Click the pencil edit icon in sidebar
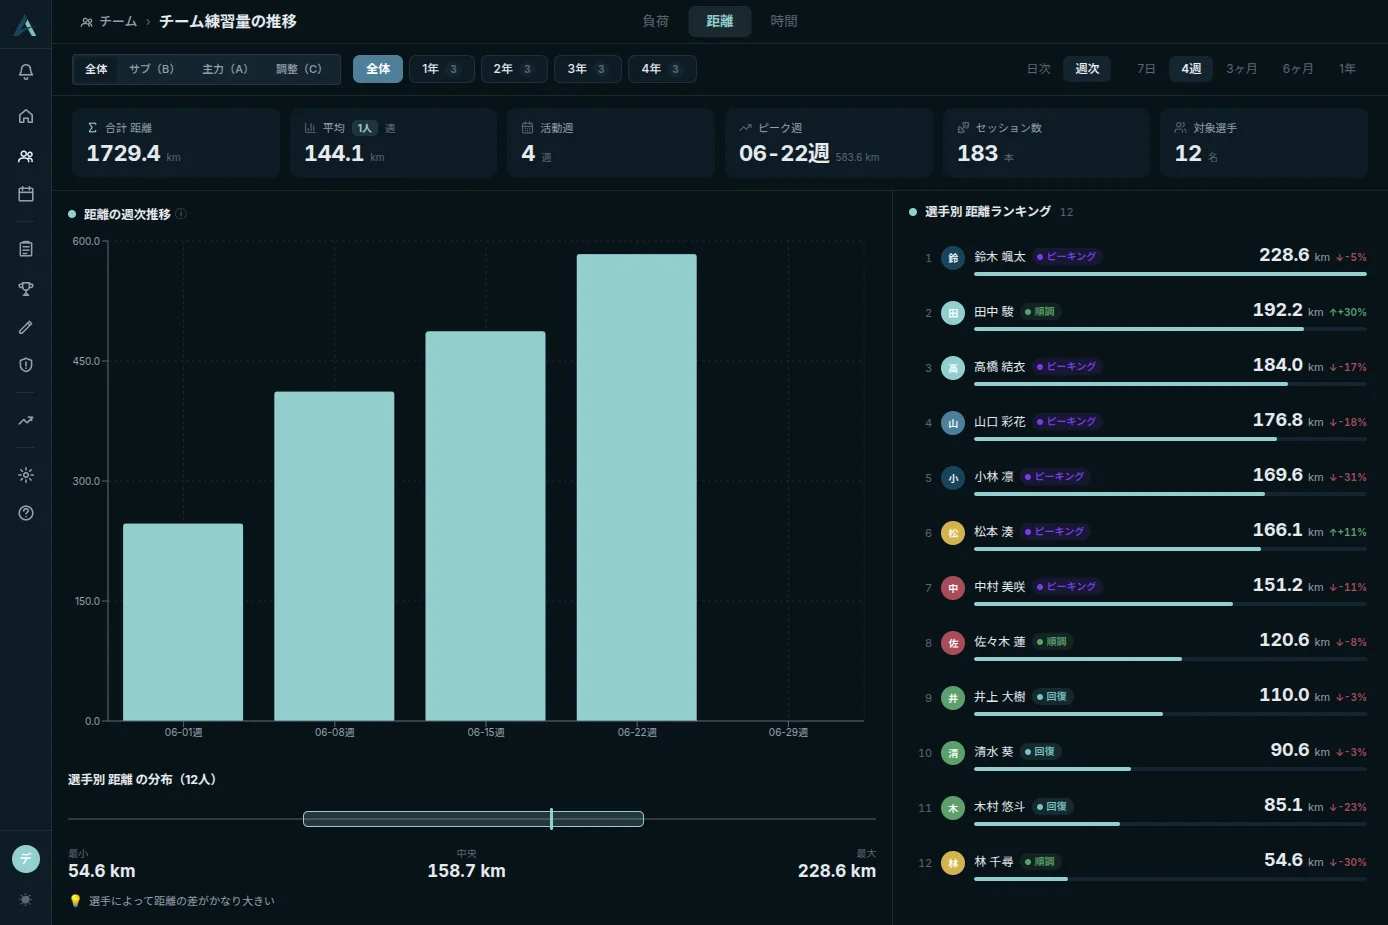The width and height of the screenshot is (1388, 925). (x=26, y=327)
